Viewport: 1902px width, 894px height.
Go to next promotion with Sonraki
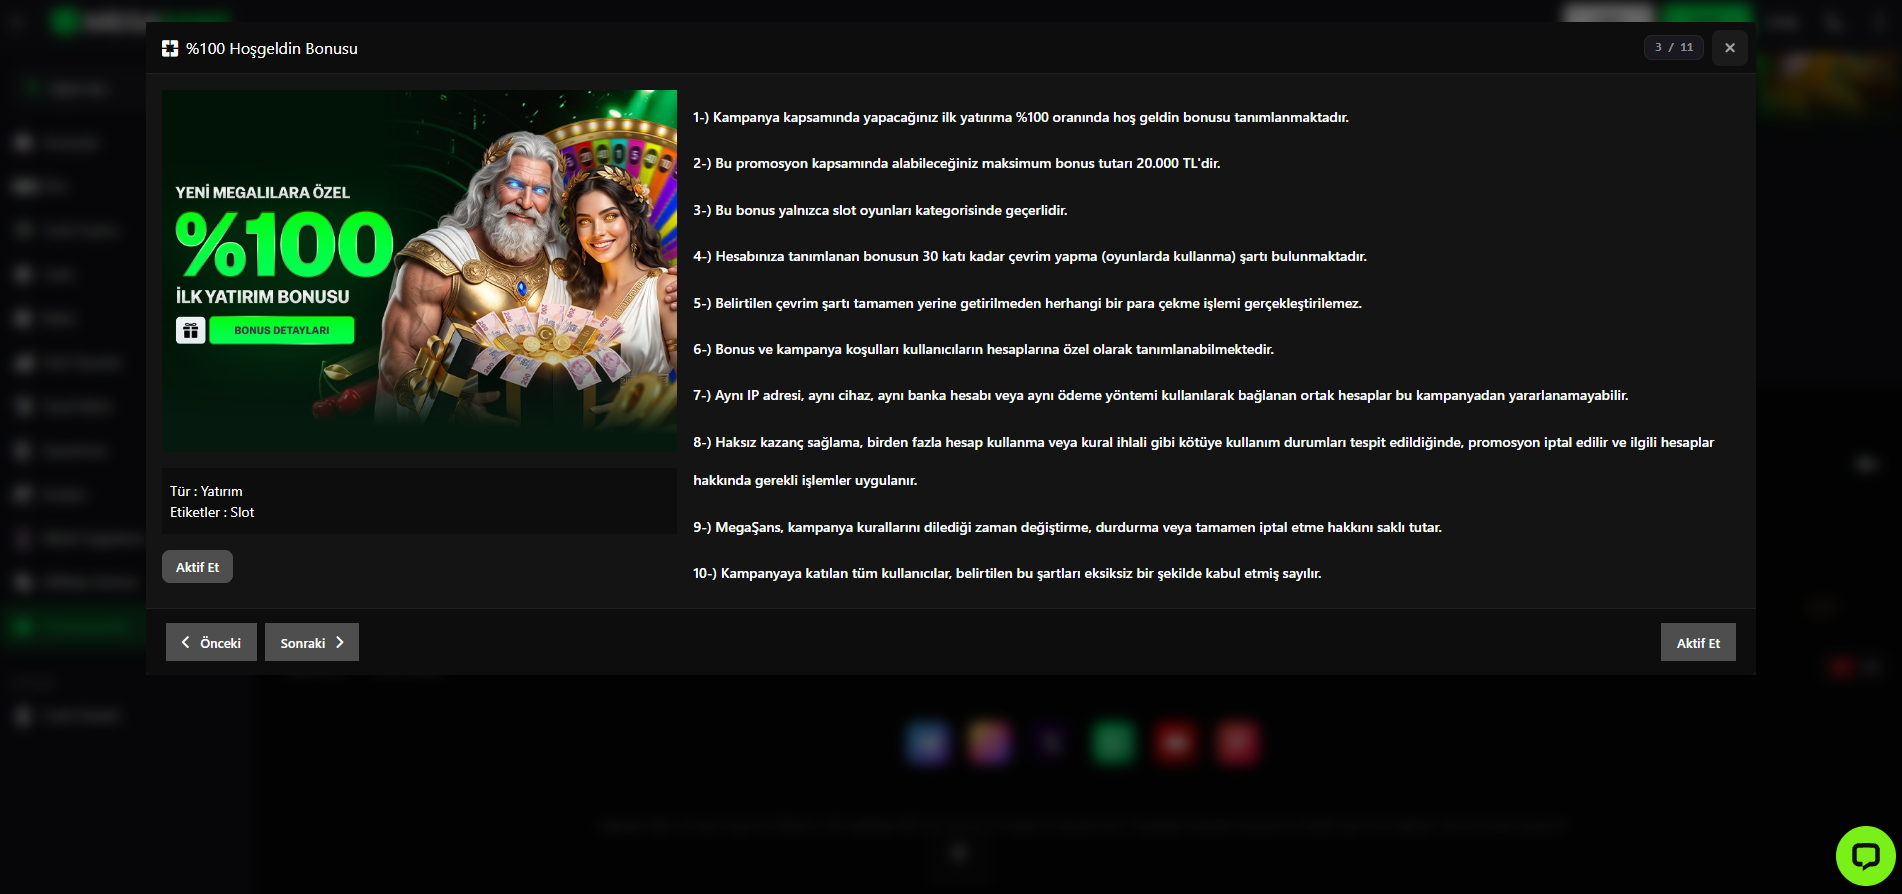(x=312, y=642)
